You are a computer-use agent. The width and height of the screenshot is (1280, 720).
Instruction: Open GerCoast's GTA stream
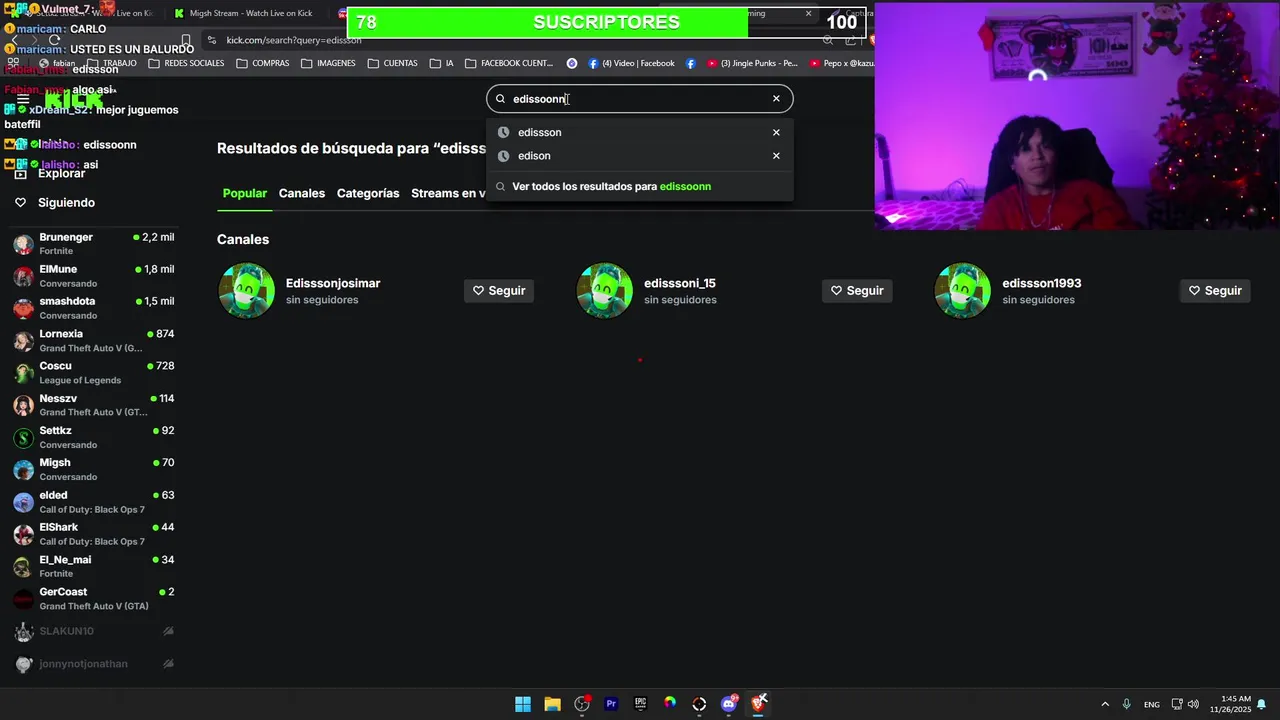coord(93,598)
